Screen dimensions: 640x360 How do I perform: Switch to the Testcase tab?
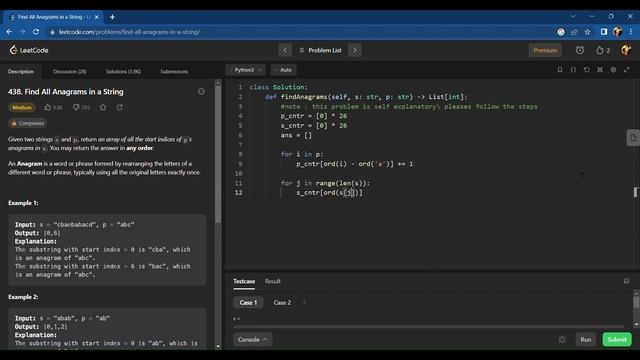pos(244,281)
